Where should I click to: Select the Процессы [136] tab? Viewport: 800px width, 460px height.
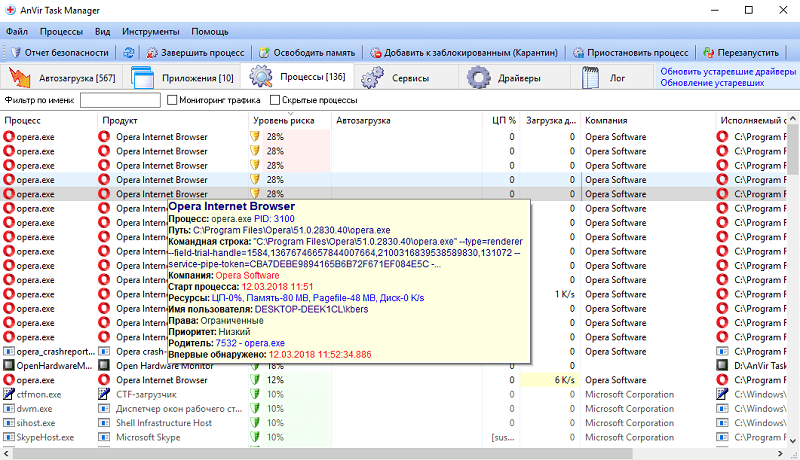tap(297, 77)
